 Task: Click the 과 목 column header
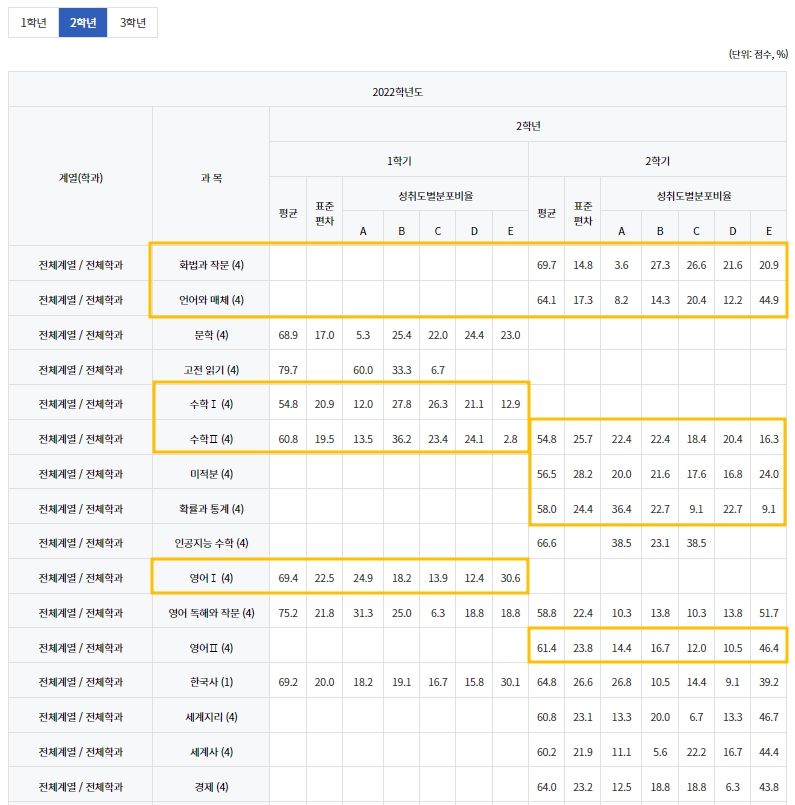point(211,178)
